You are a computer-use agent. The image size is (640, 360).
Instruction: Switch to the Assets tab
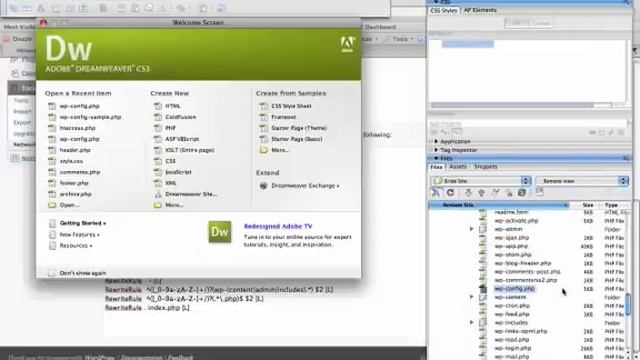point(458,167)
